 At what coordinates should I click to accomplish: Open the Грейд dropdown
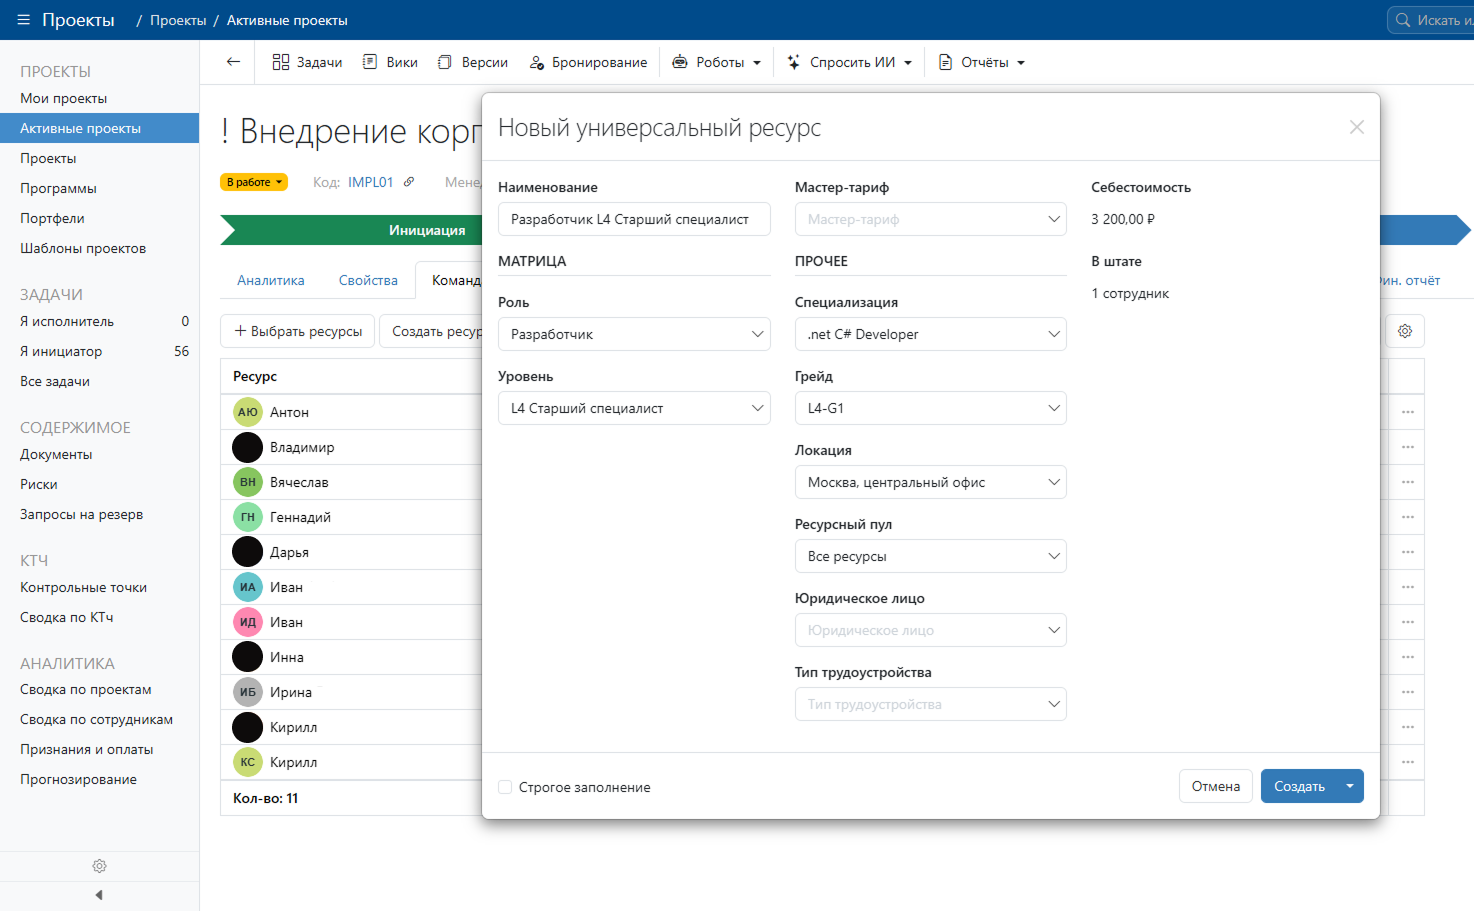coord(931,408)
